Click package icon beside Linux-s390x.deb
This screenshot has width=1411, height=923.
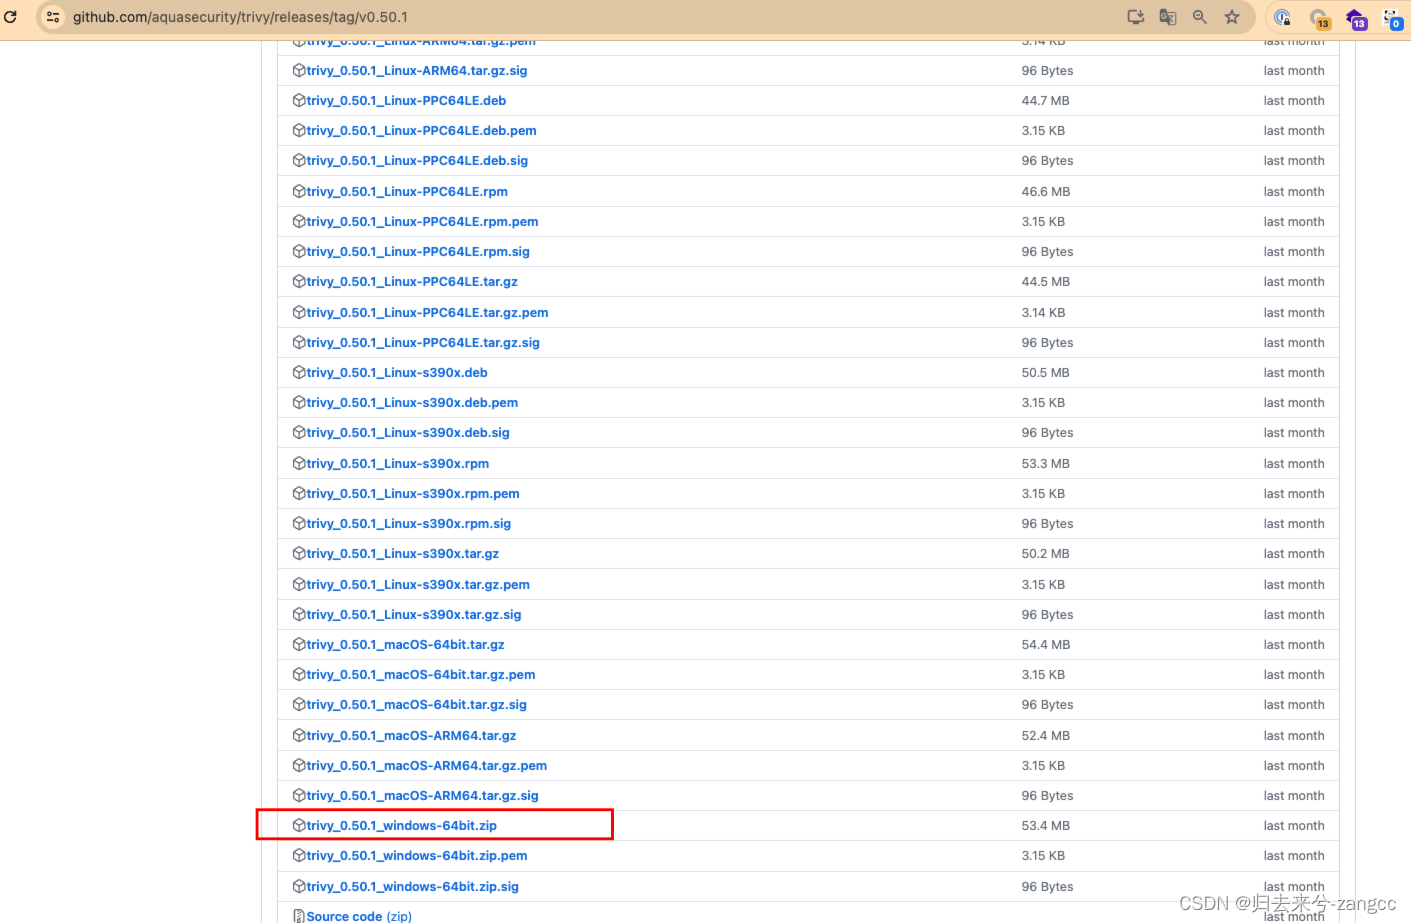click(x=299, y=373)
